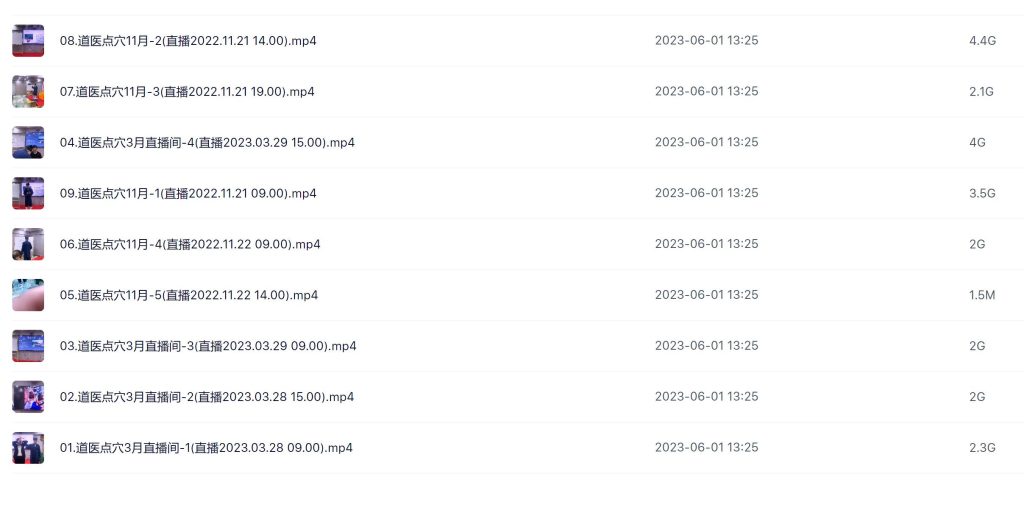Screen dimensions: 1024x510
Task: Open 01.道医点穴3月直播间-1(直播2023.03.28 09.00).mp4
Action: pyautogui.click(x=206, y=449)
